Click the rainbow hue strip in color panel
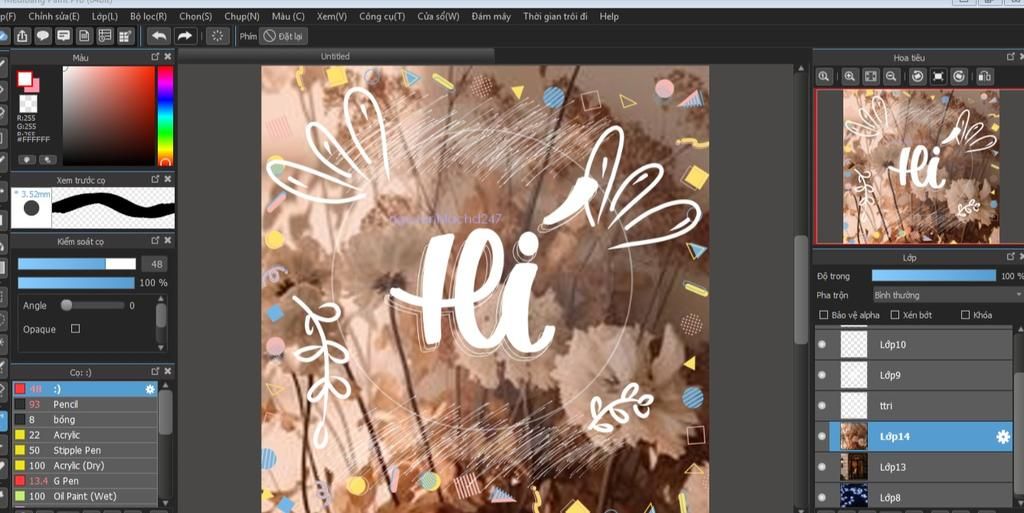Viewport: 1024px width, 513px height. pyautogui.click(x=165, y=115)
